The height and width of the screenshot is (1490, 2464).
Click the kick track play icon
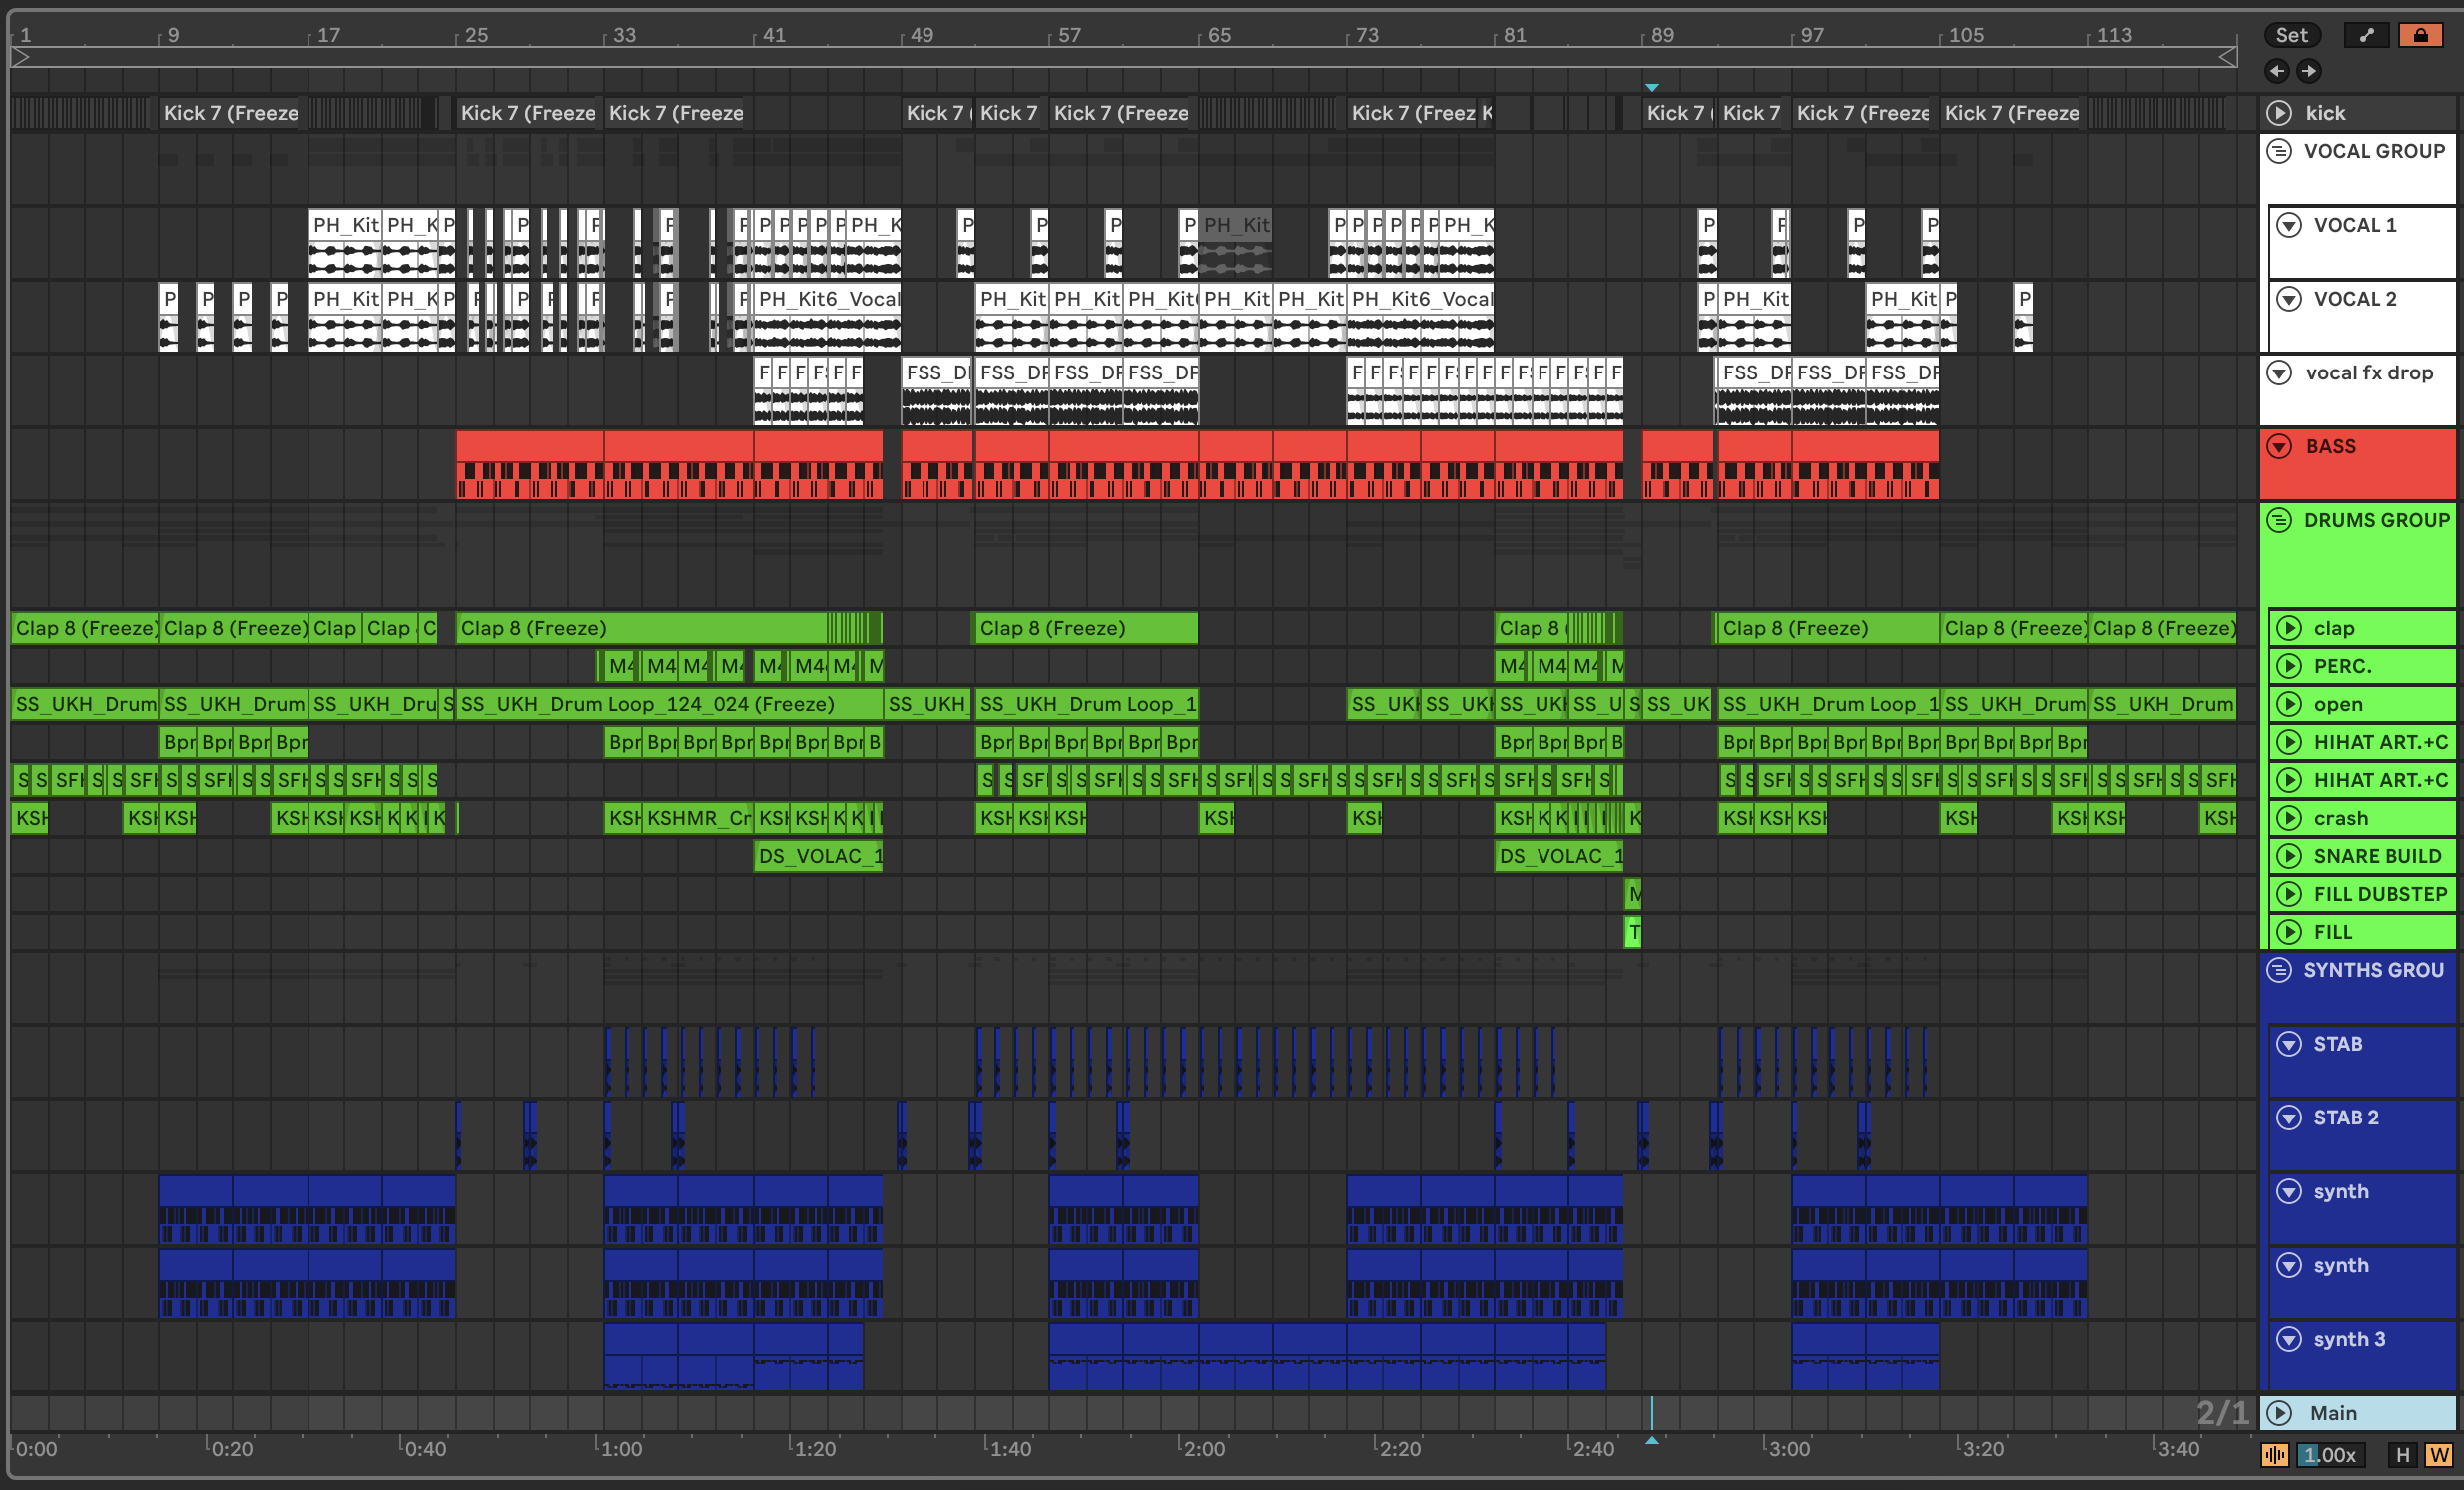tap(2279, 113)
